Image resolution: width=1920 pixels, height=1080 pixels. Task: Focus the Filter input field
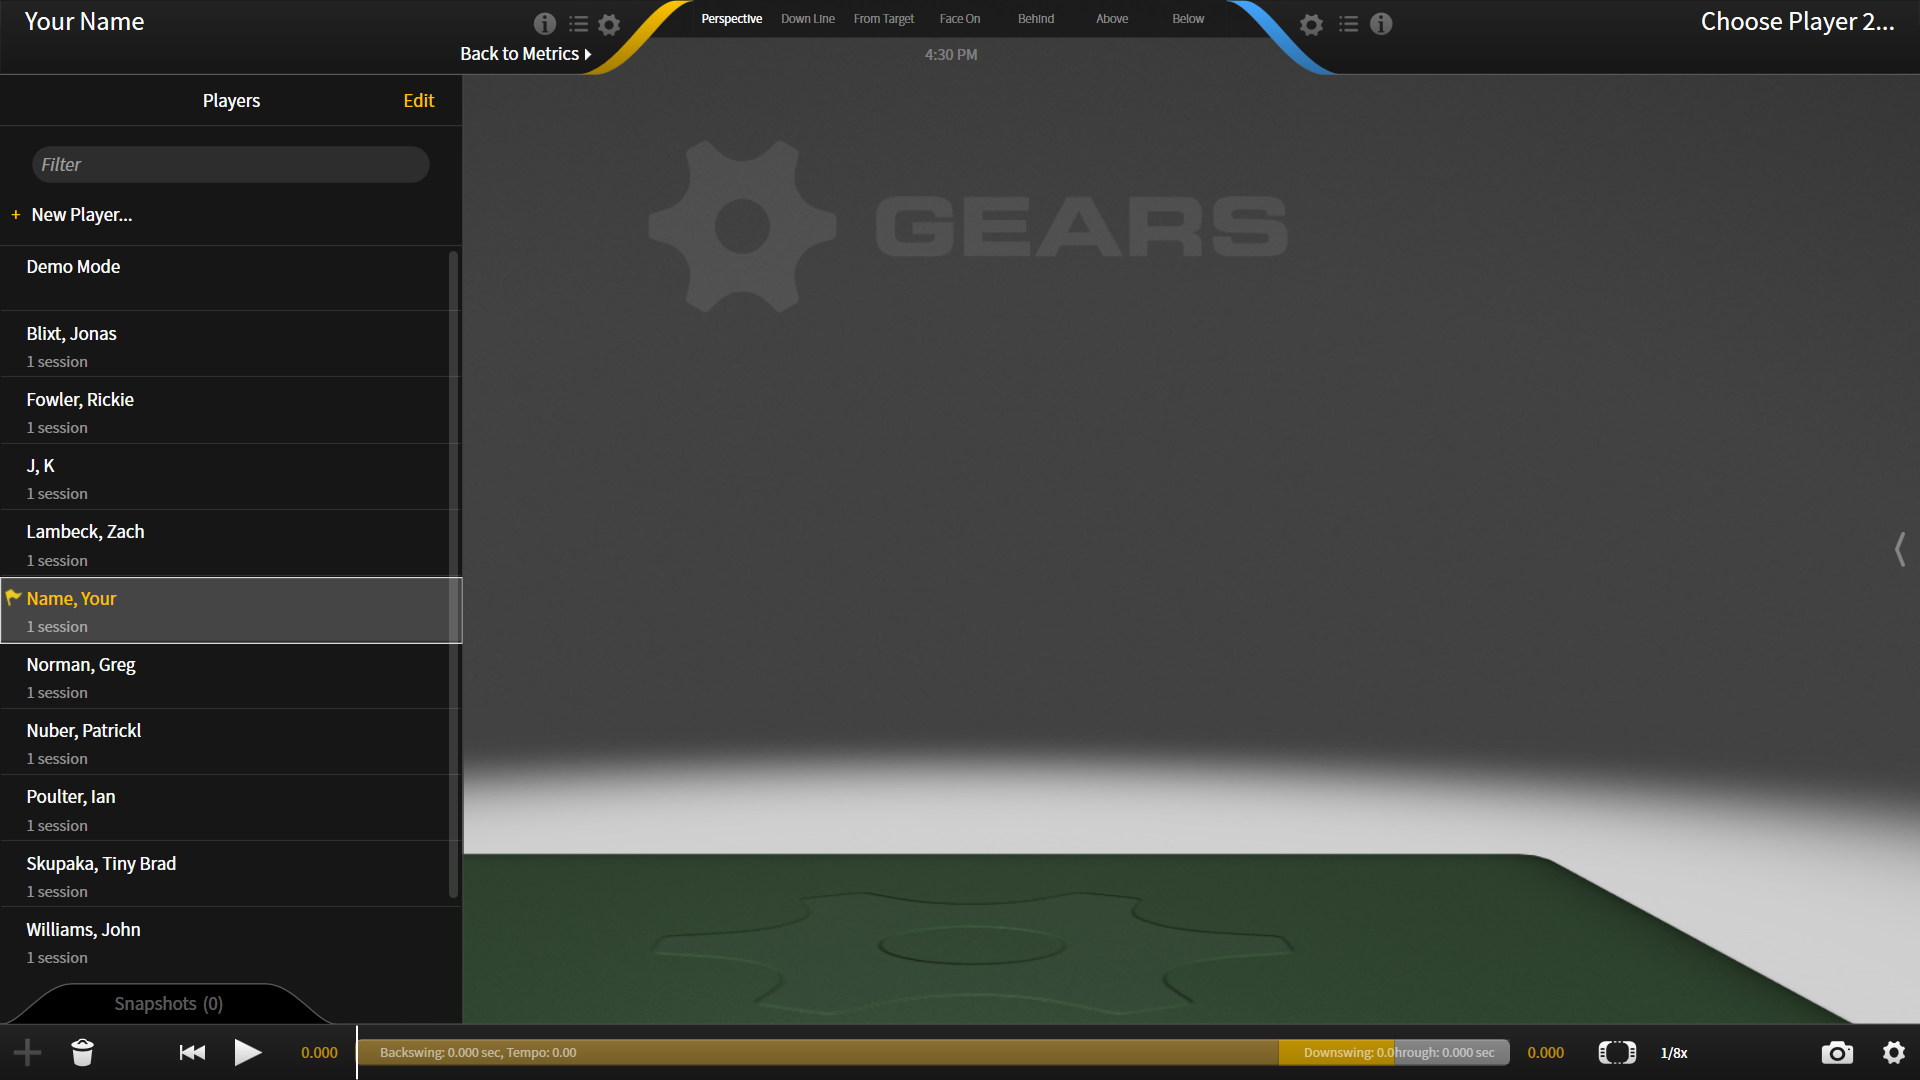click(x=231, y=165)
